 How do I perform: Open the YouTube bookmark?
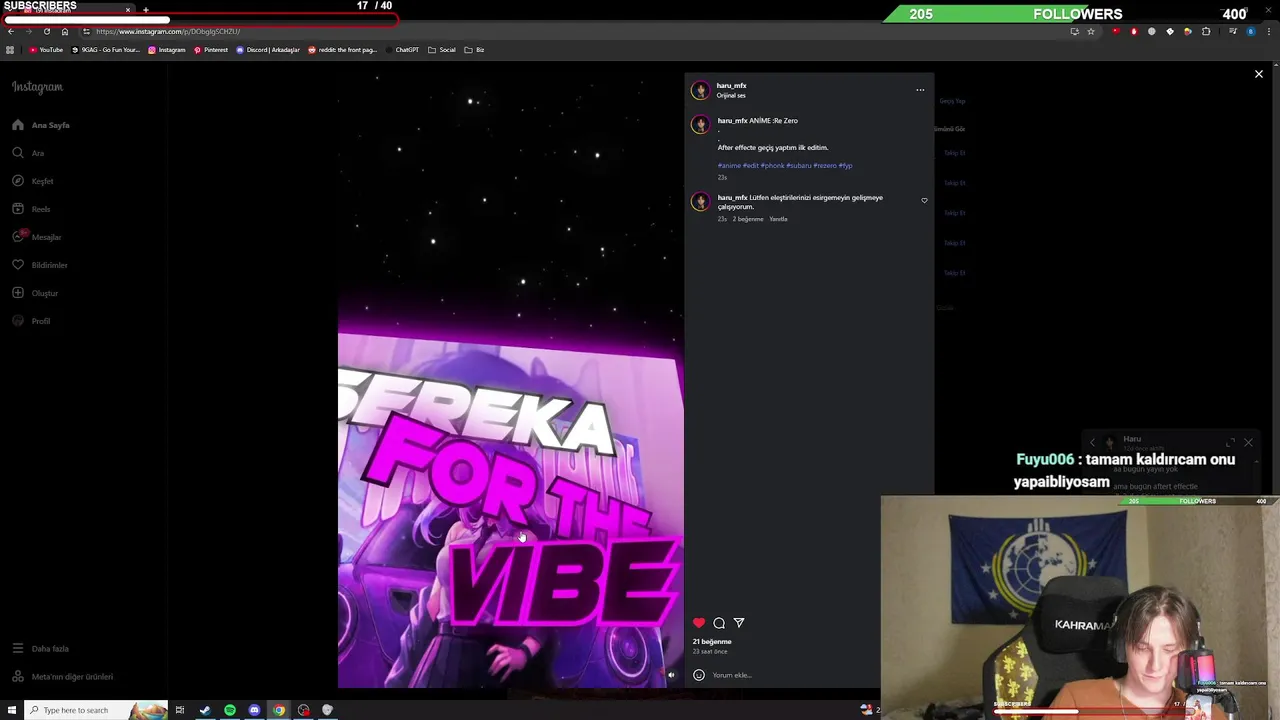pos(46,50)
